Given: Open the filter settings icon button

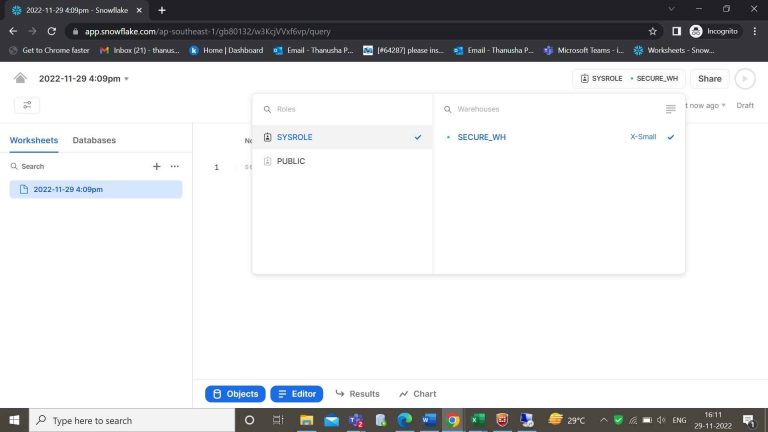Looking at the screenshot, I should [x=27, y=105].
